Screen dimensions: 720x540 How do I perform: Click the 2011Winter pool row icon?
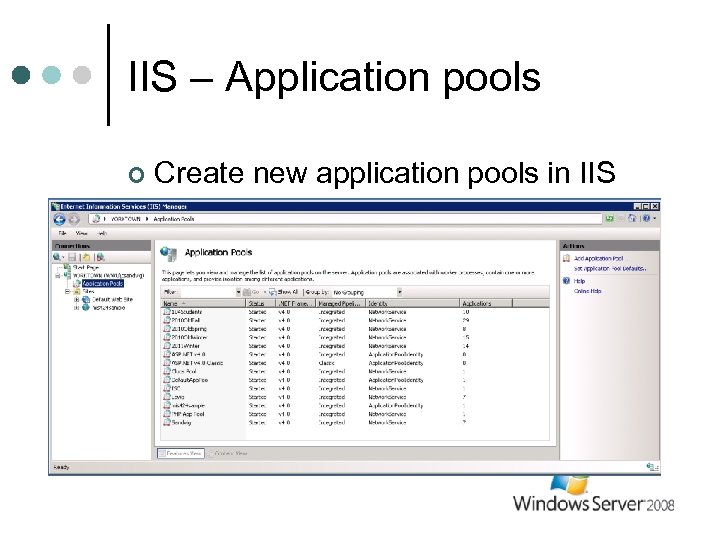[x=167, y=346]
